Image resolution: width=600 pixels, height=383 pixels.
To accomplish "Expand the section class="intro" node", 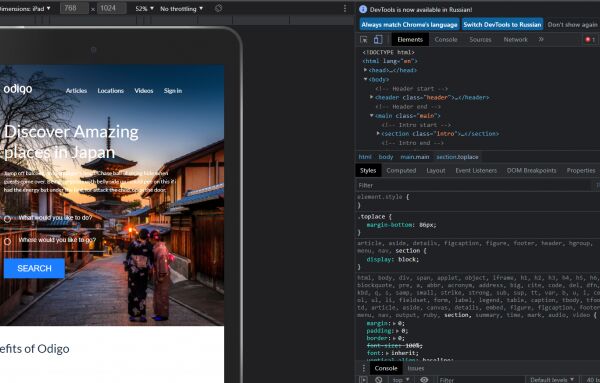I will coord(378,134).
